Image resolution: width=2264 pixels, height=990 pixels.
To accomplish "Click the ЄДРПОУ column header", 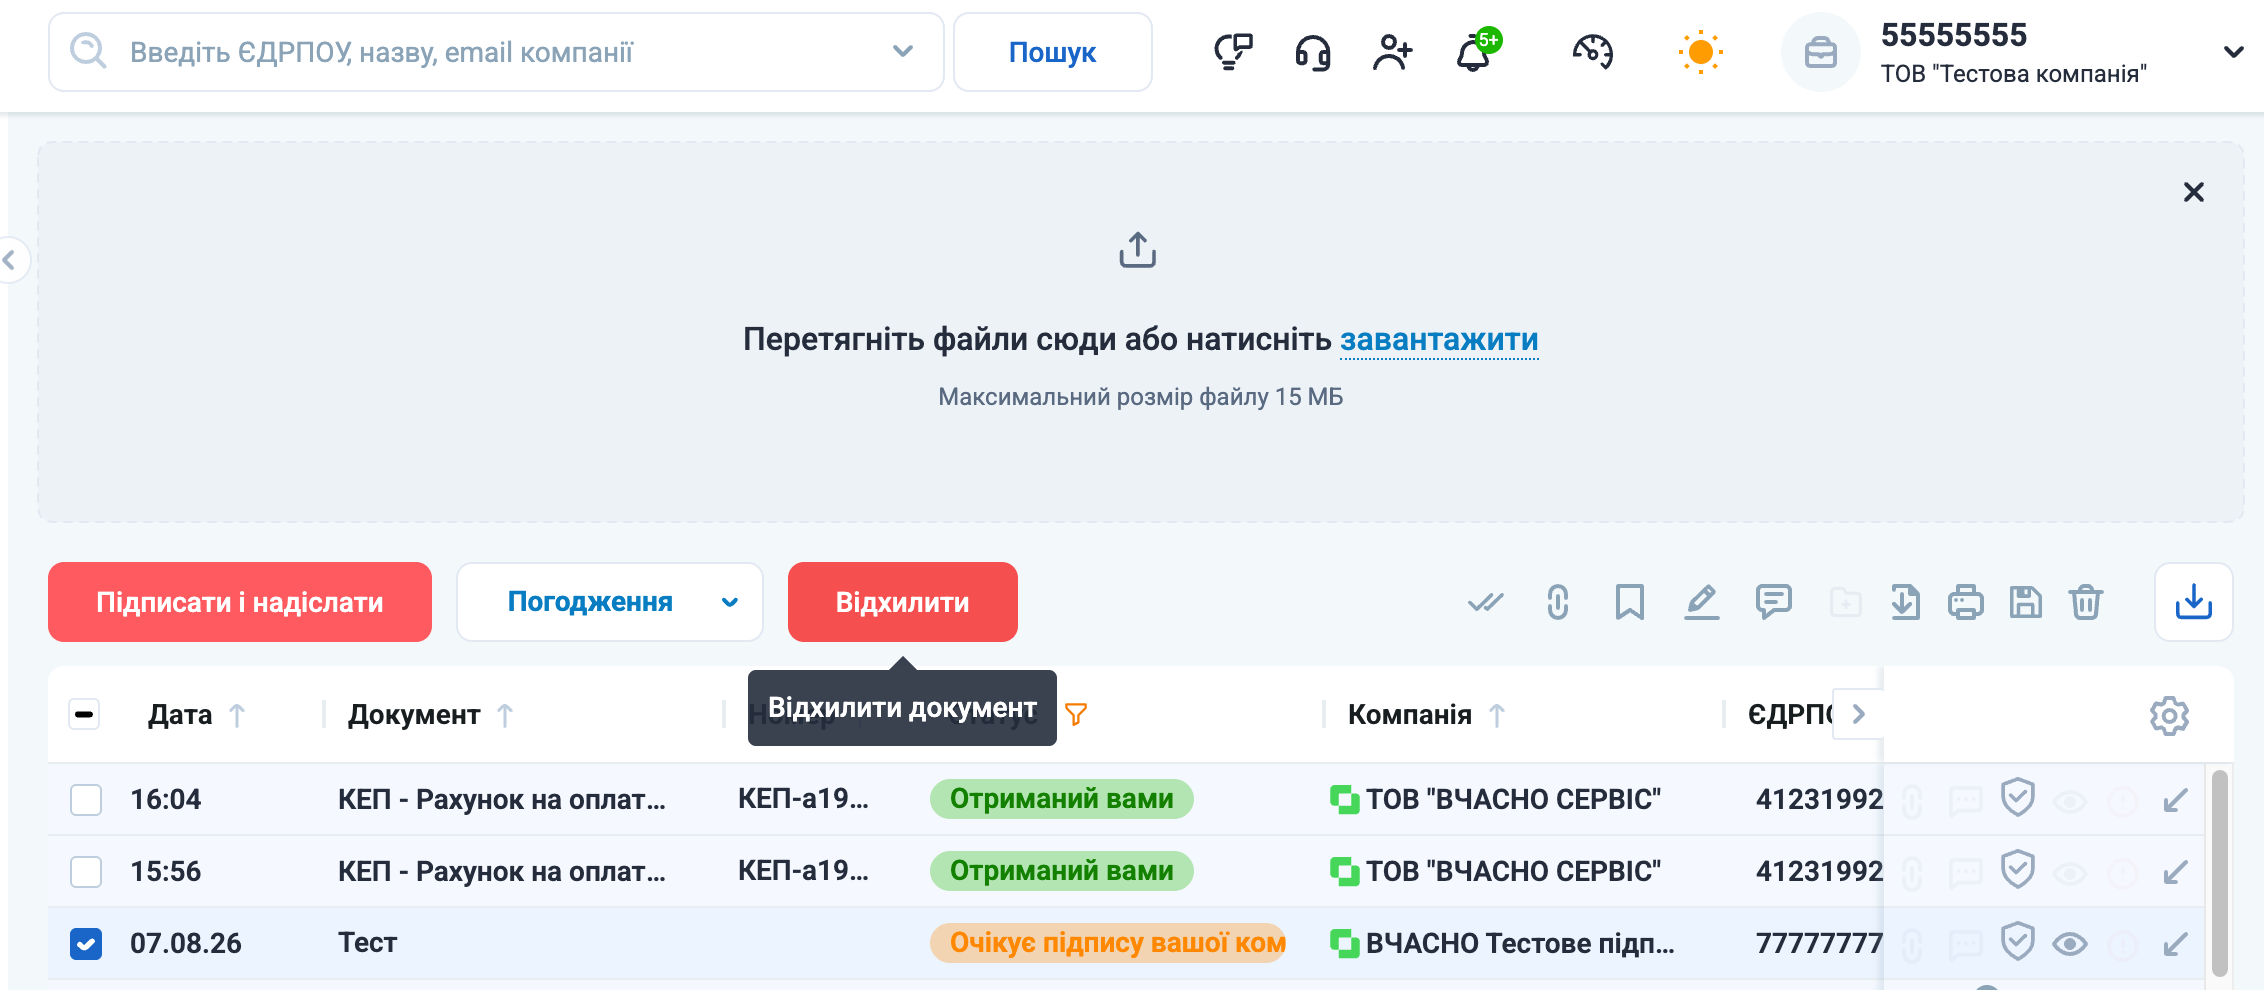I will [x=1790, y=715].
